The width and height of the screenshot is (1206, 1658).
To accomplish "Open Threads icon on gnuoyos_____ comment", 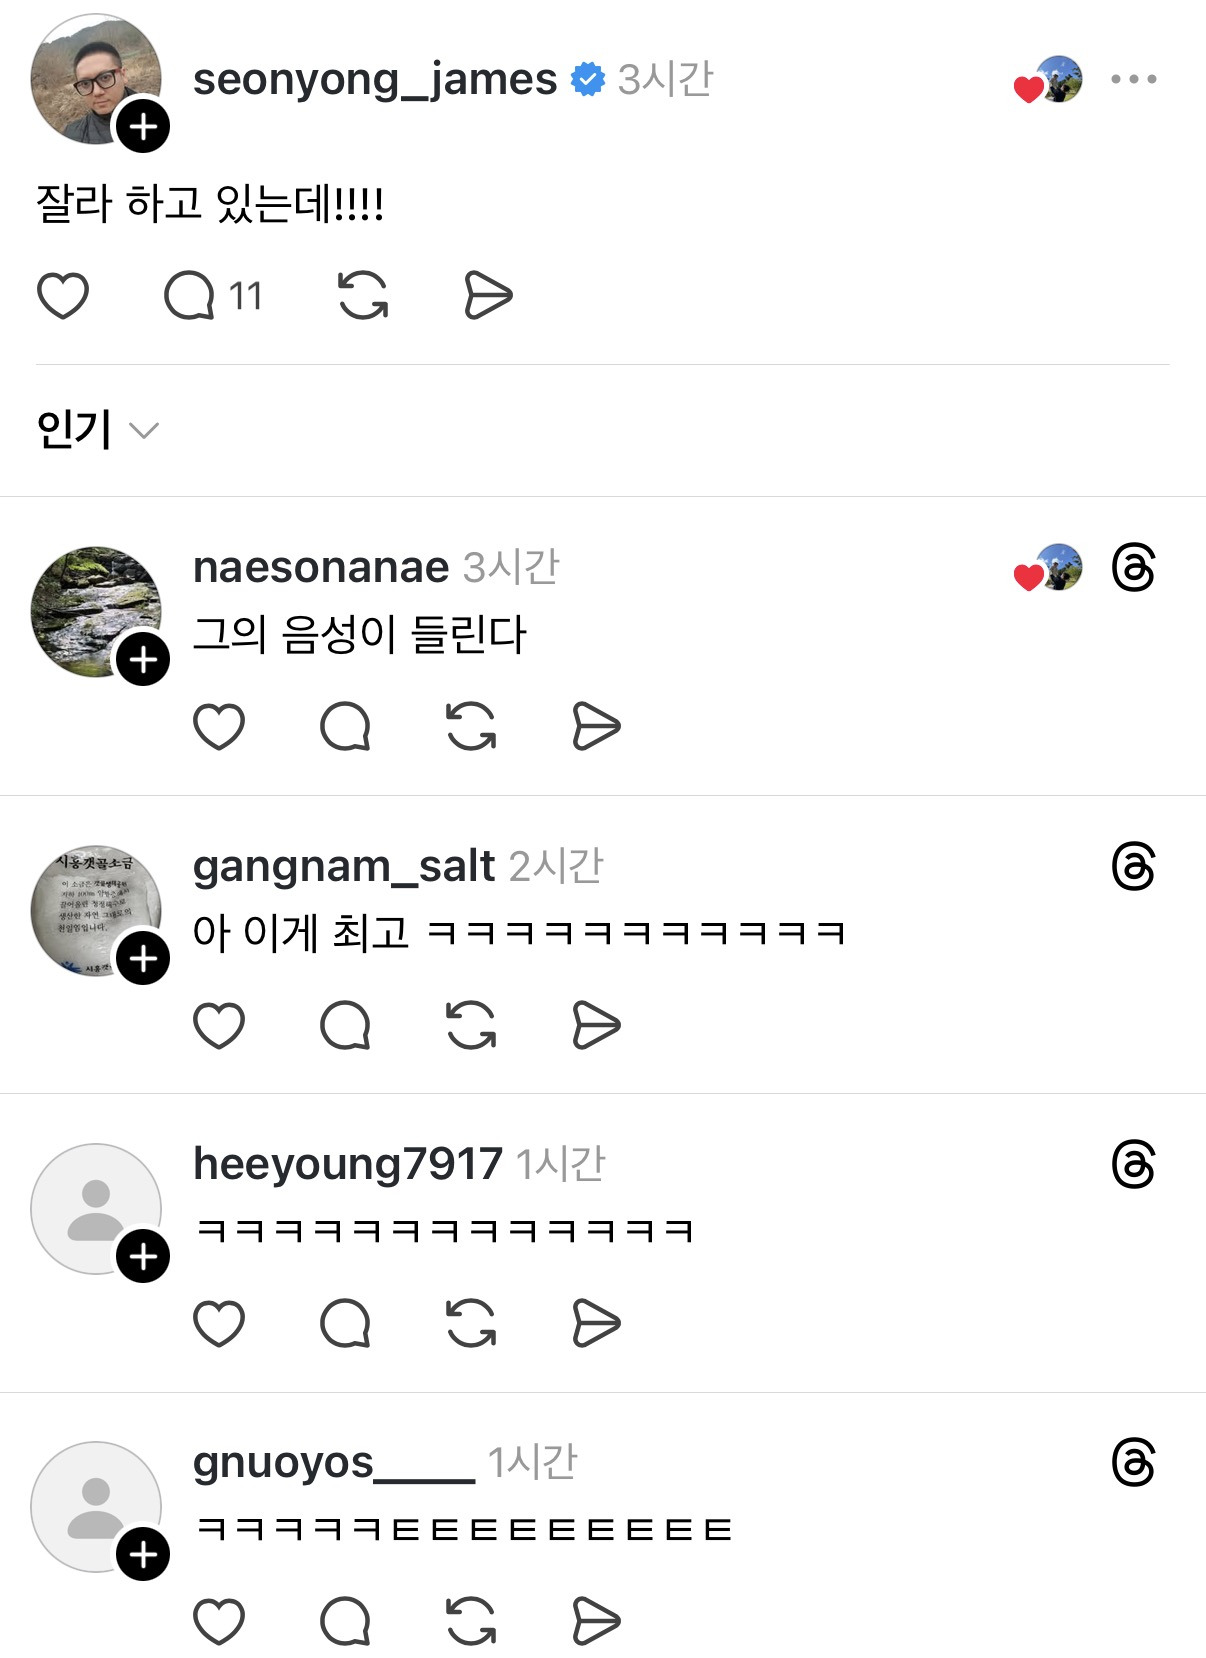I will pos(1133,1463).
